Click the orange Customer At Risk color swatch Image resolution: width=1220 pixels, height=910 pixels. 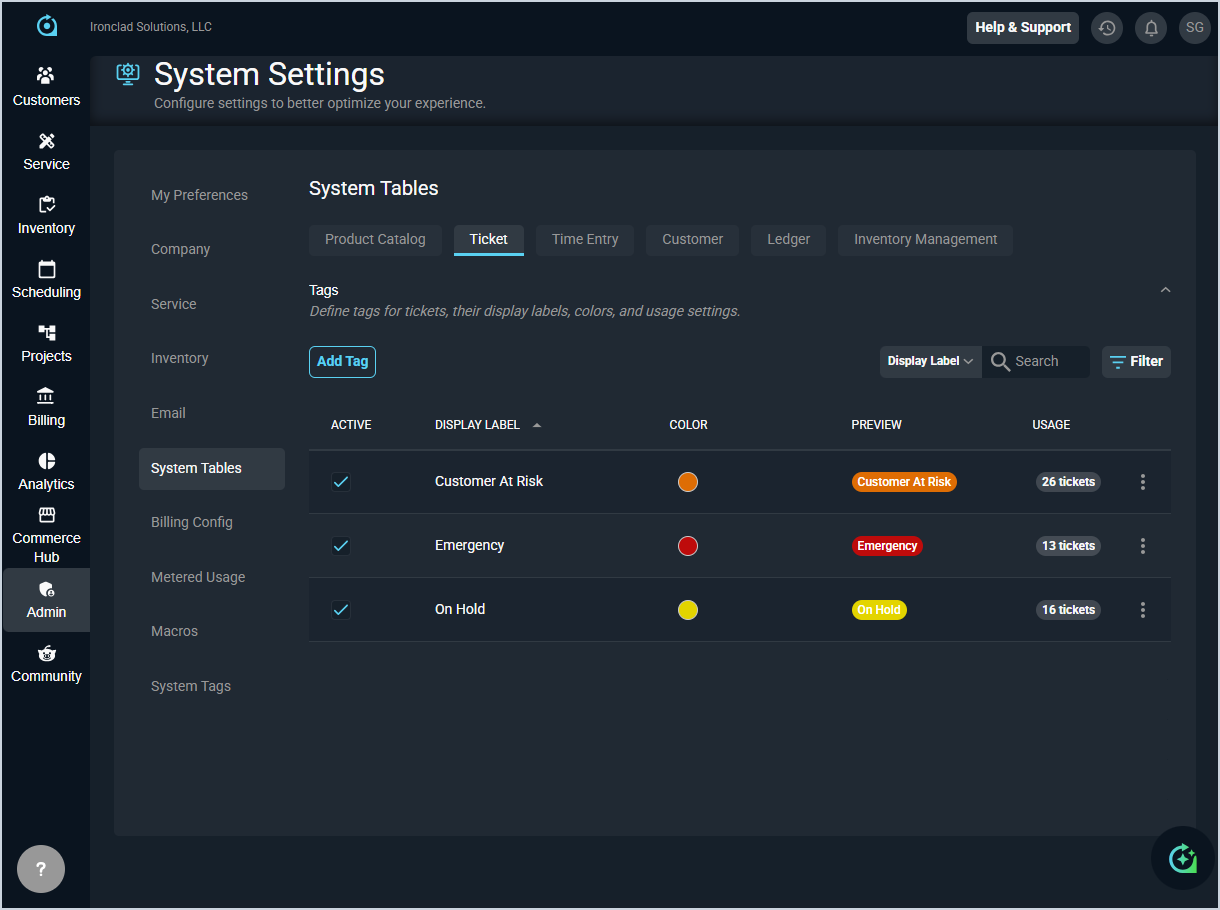(688, 482)
